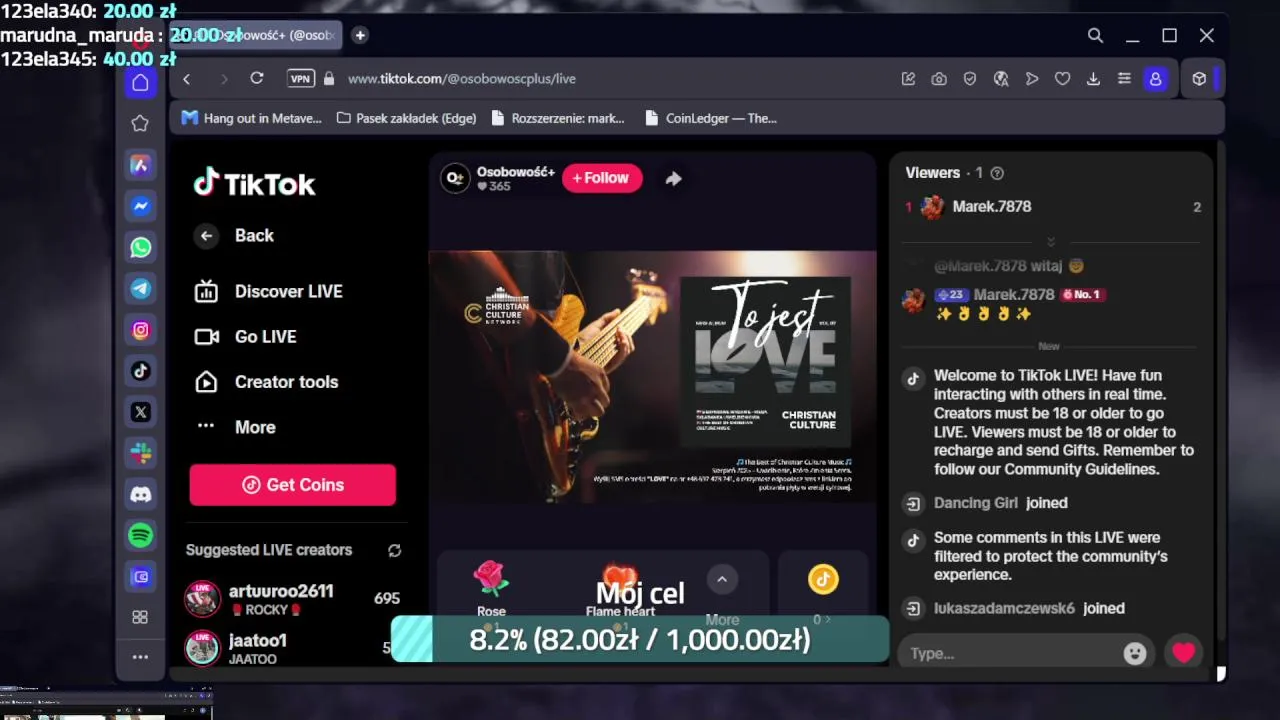The image size is (1280, 720).
Task: Click the TikTok logo
Action: coord(254,183)
